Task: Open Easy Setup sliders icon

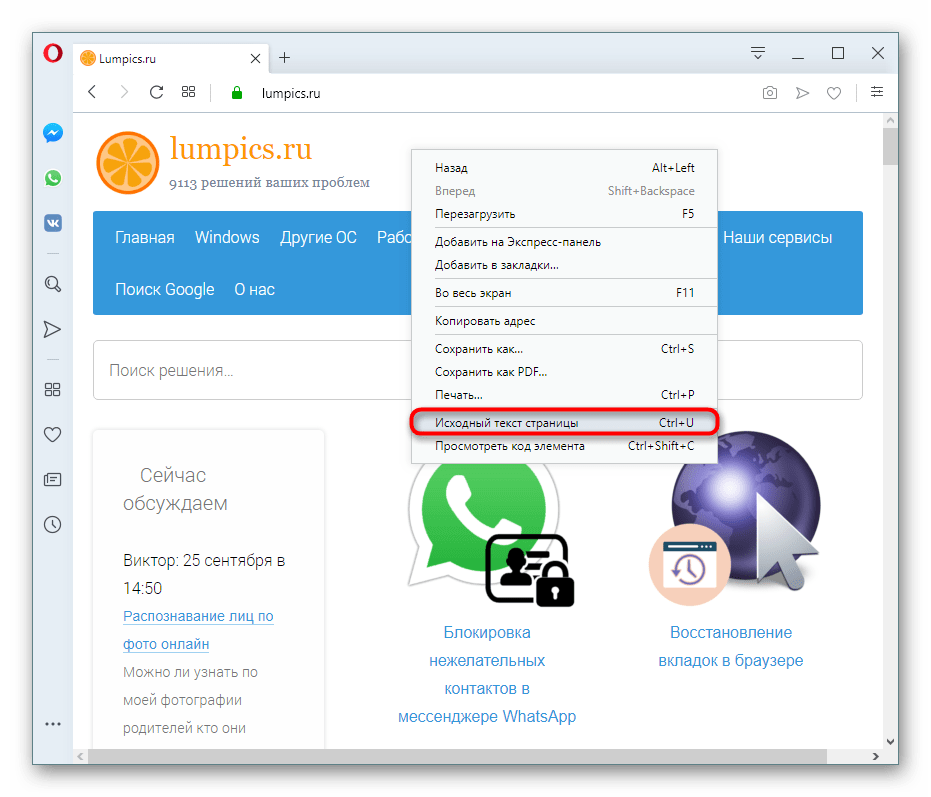Action: tap(876, 91)
